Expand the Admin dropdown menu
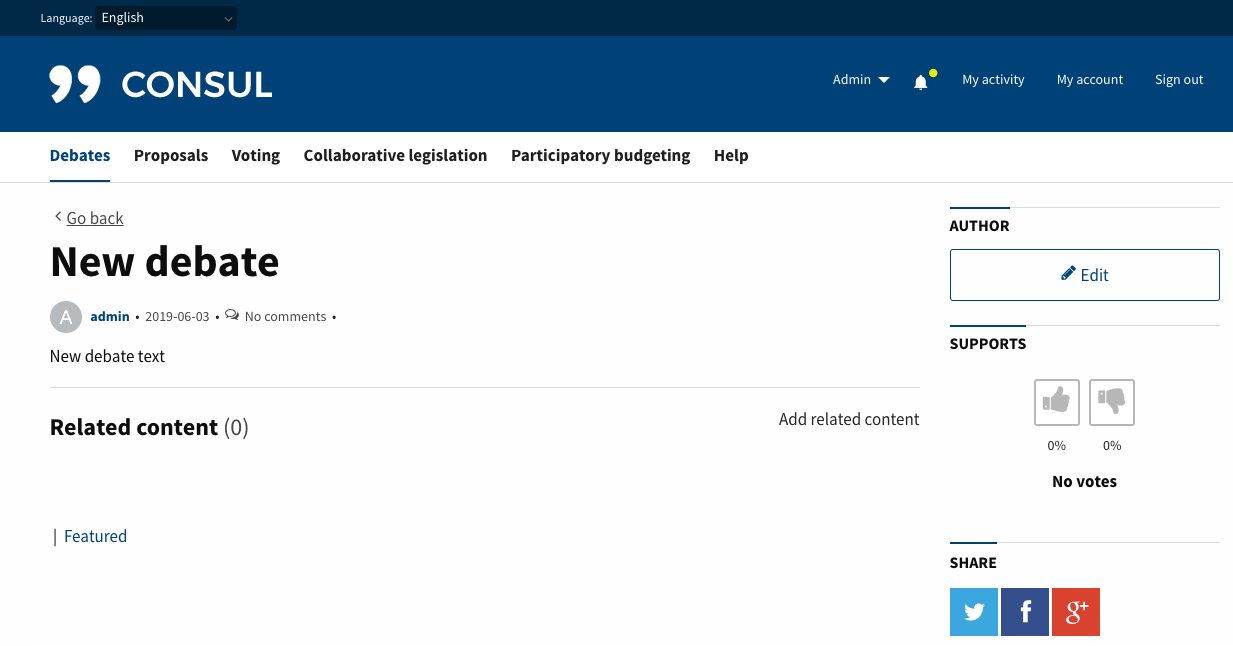 pos(860,80)
